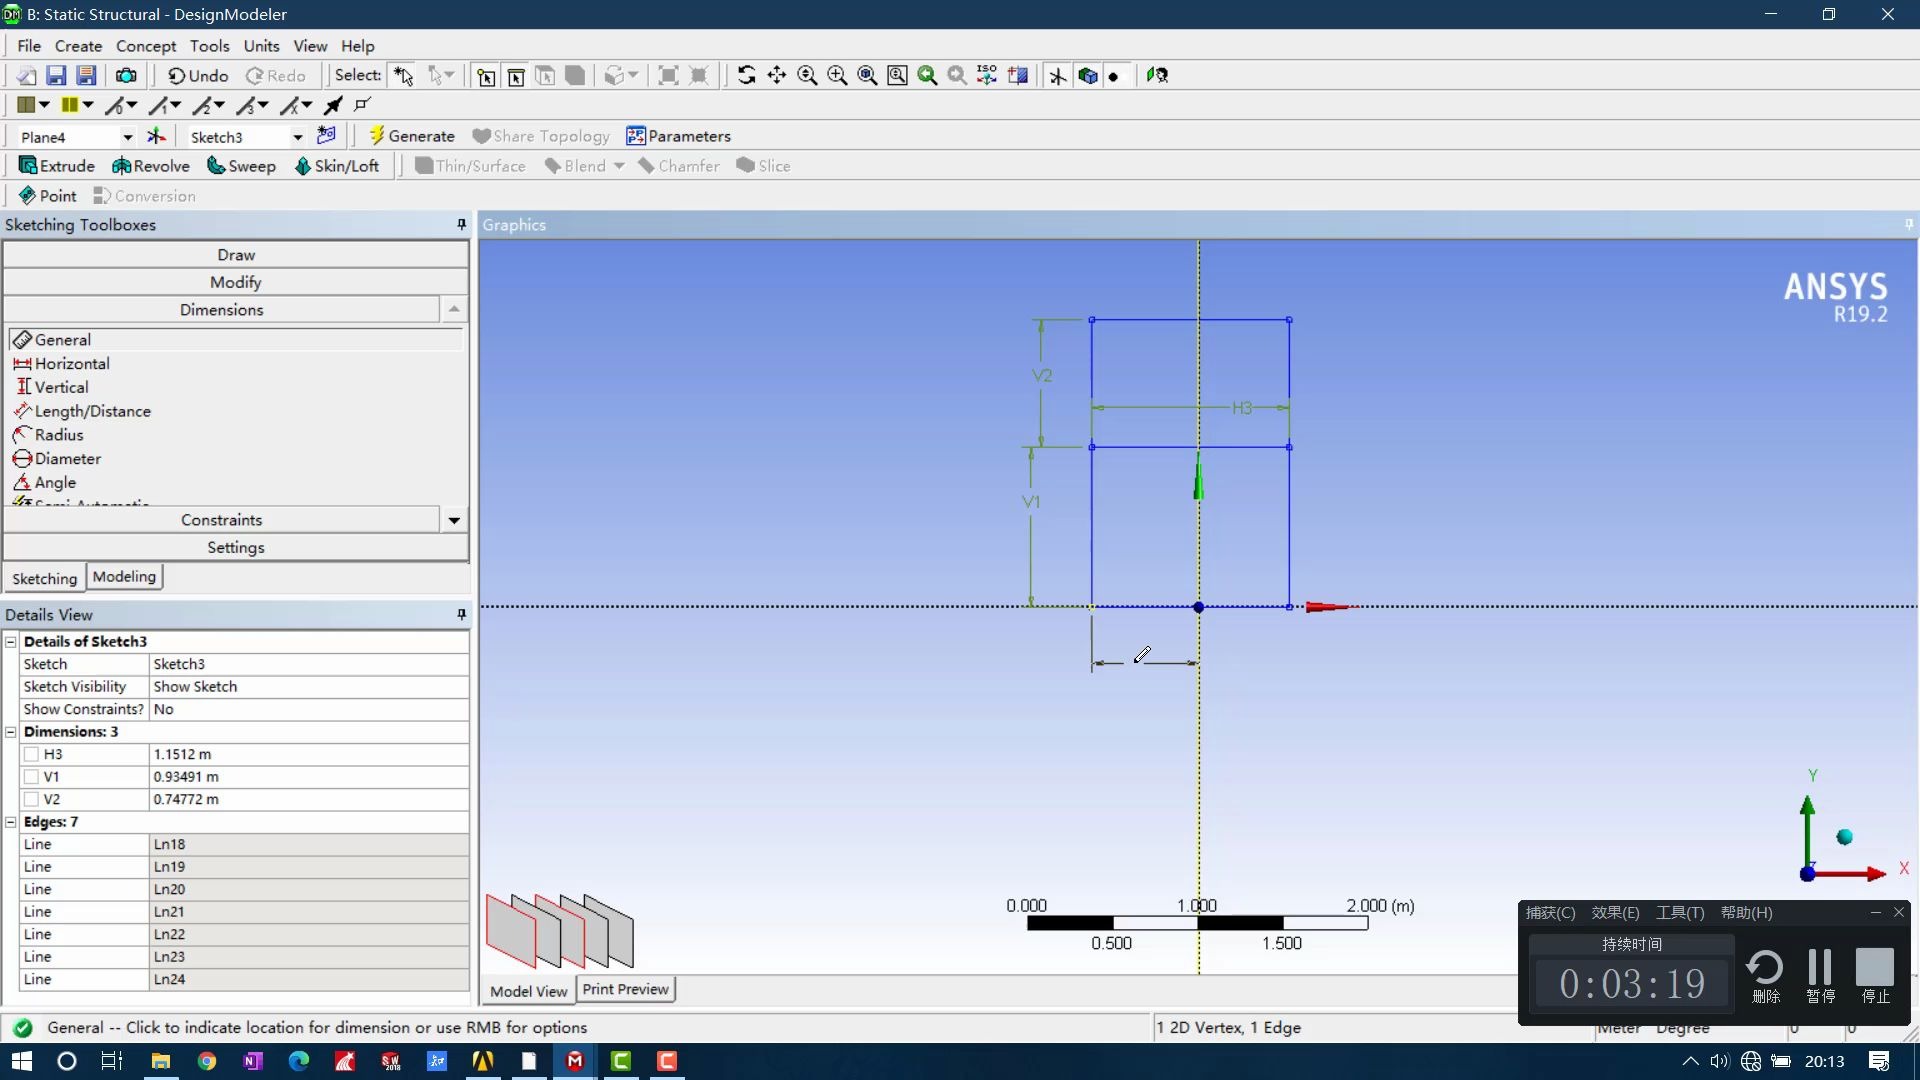This screenshot has width=1920, height=1080.
Task: Click the H3 value 1.1512 m field
Action: point(309,754)
